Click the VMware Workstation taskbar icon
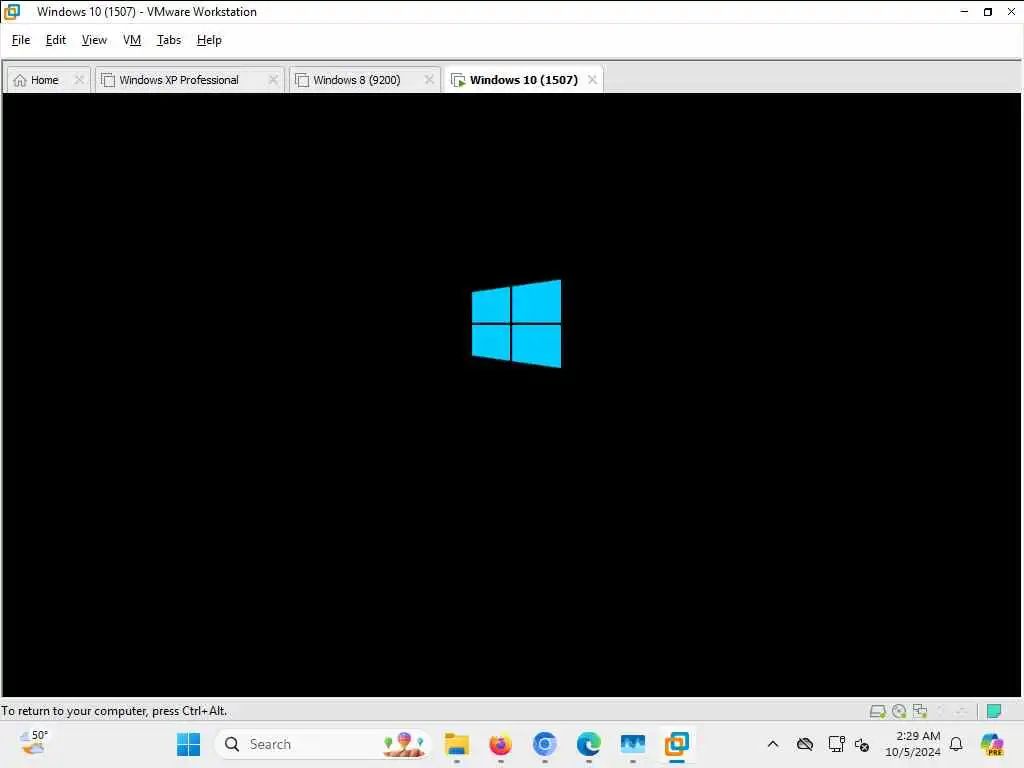The height and width of the screenshot is (768, 1024). [x=677, y=744]
